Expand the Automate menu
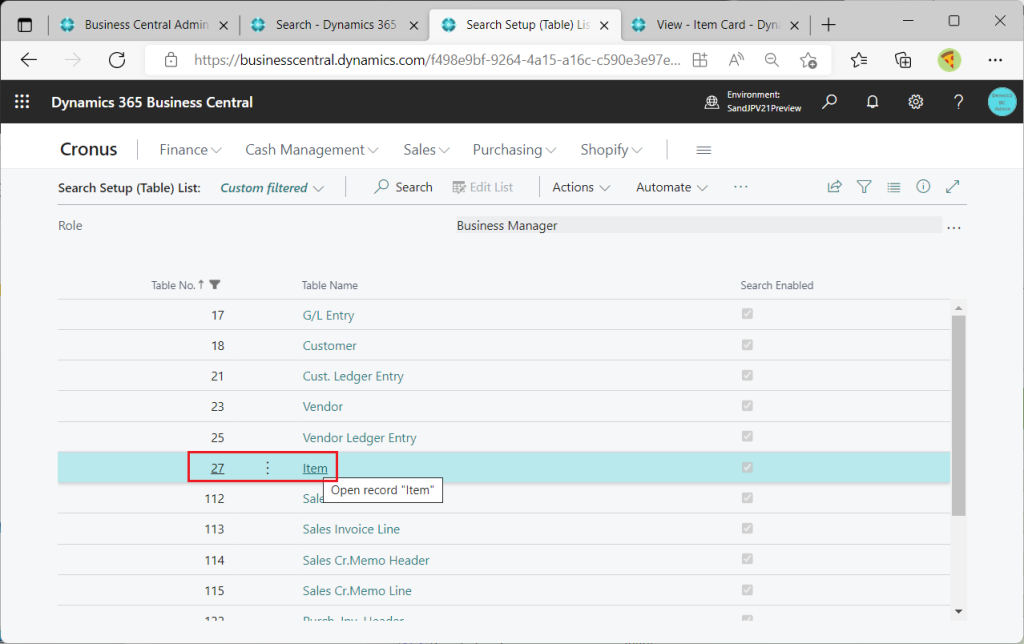 (671, 187)
